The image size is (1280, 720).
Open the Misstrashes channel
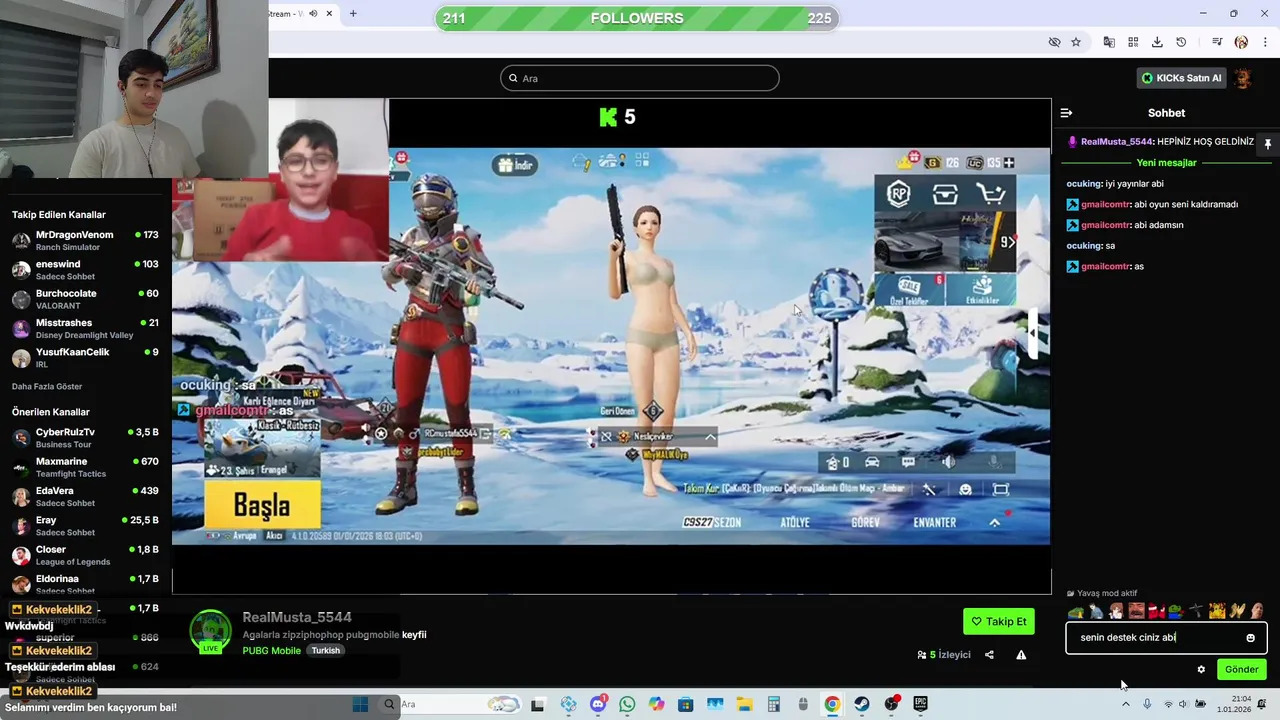coord(85,328)
